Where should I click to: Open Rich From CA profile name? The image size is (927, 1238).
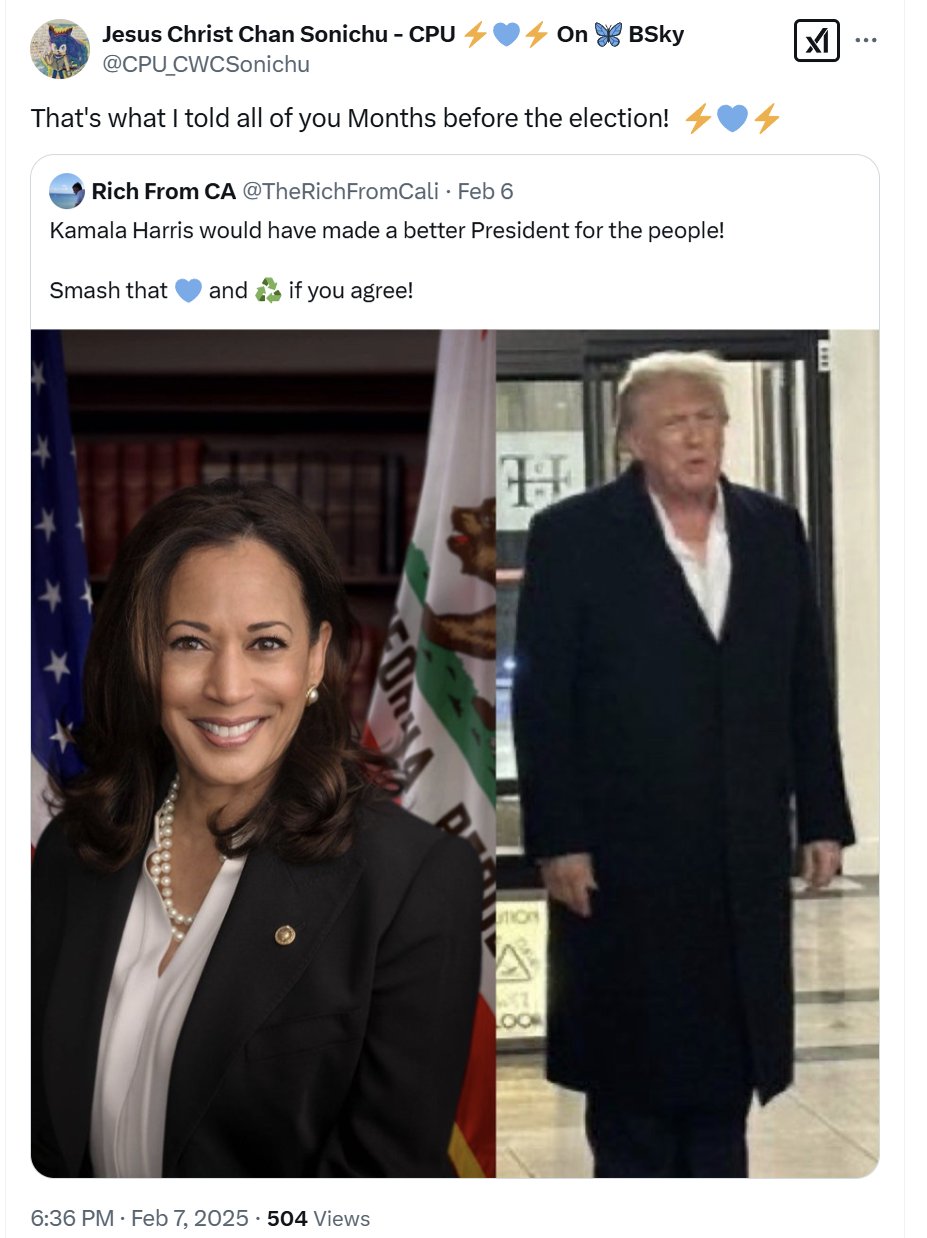coord(164,191)
